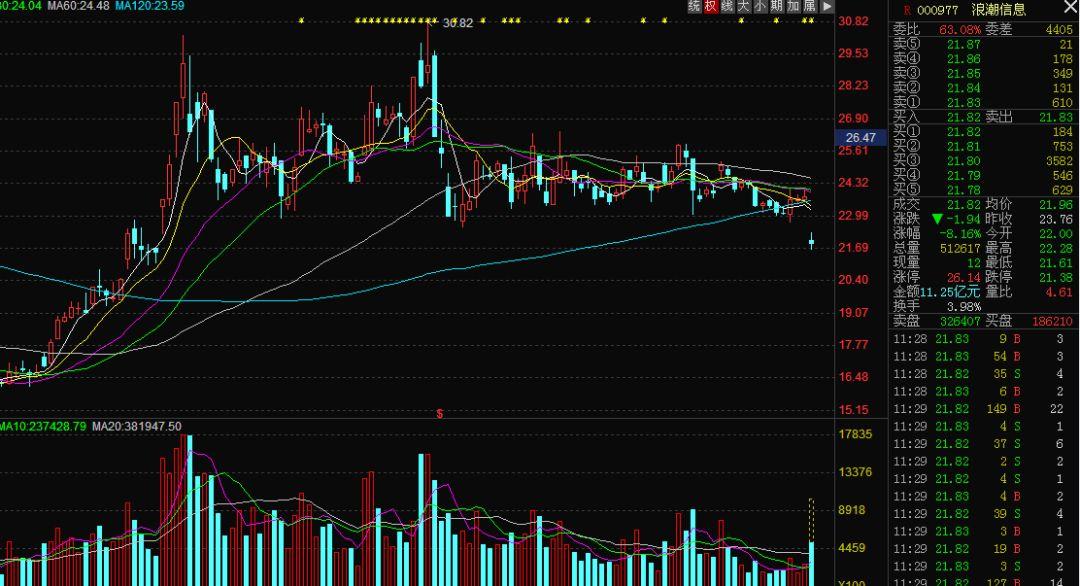The height and width of the screenshot is (586, 1080).
Task: Click the 量比 4.61 value
Action: point(1059,292)
